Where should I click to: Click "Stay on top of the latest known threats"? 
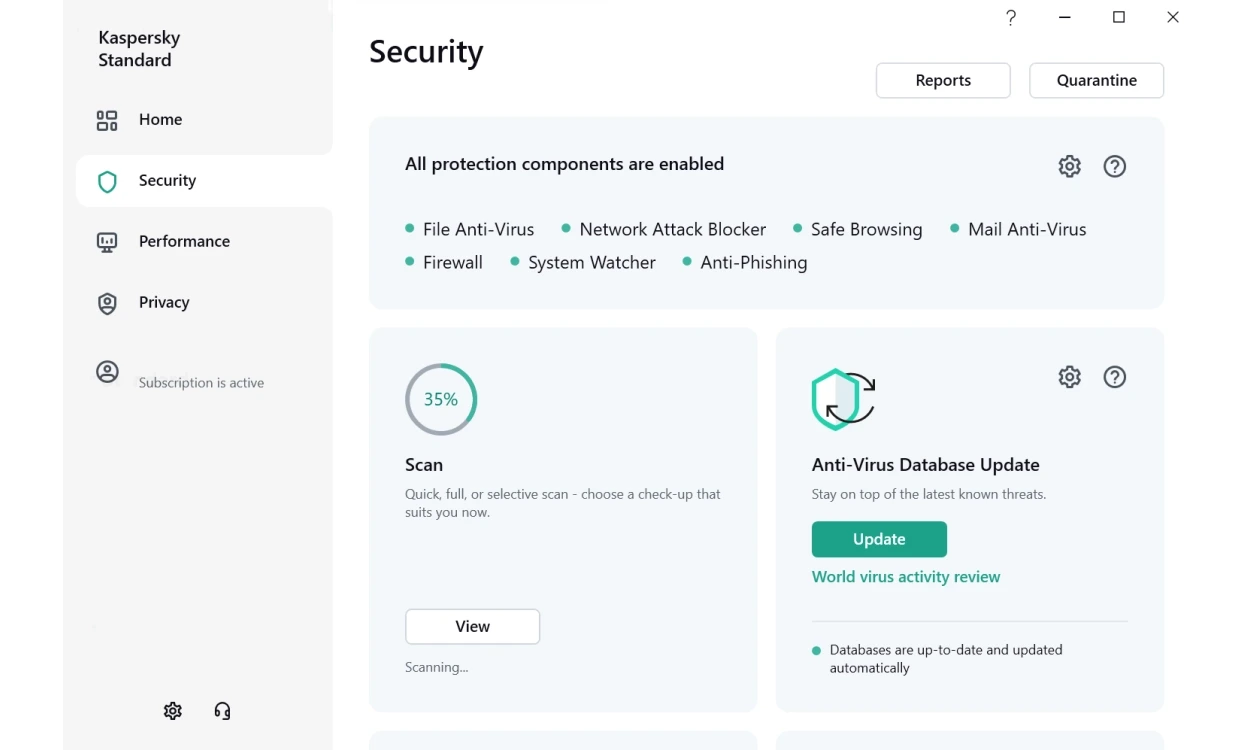coord(929,494)
